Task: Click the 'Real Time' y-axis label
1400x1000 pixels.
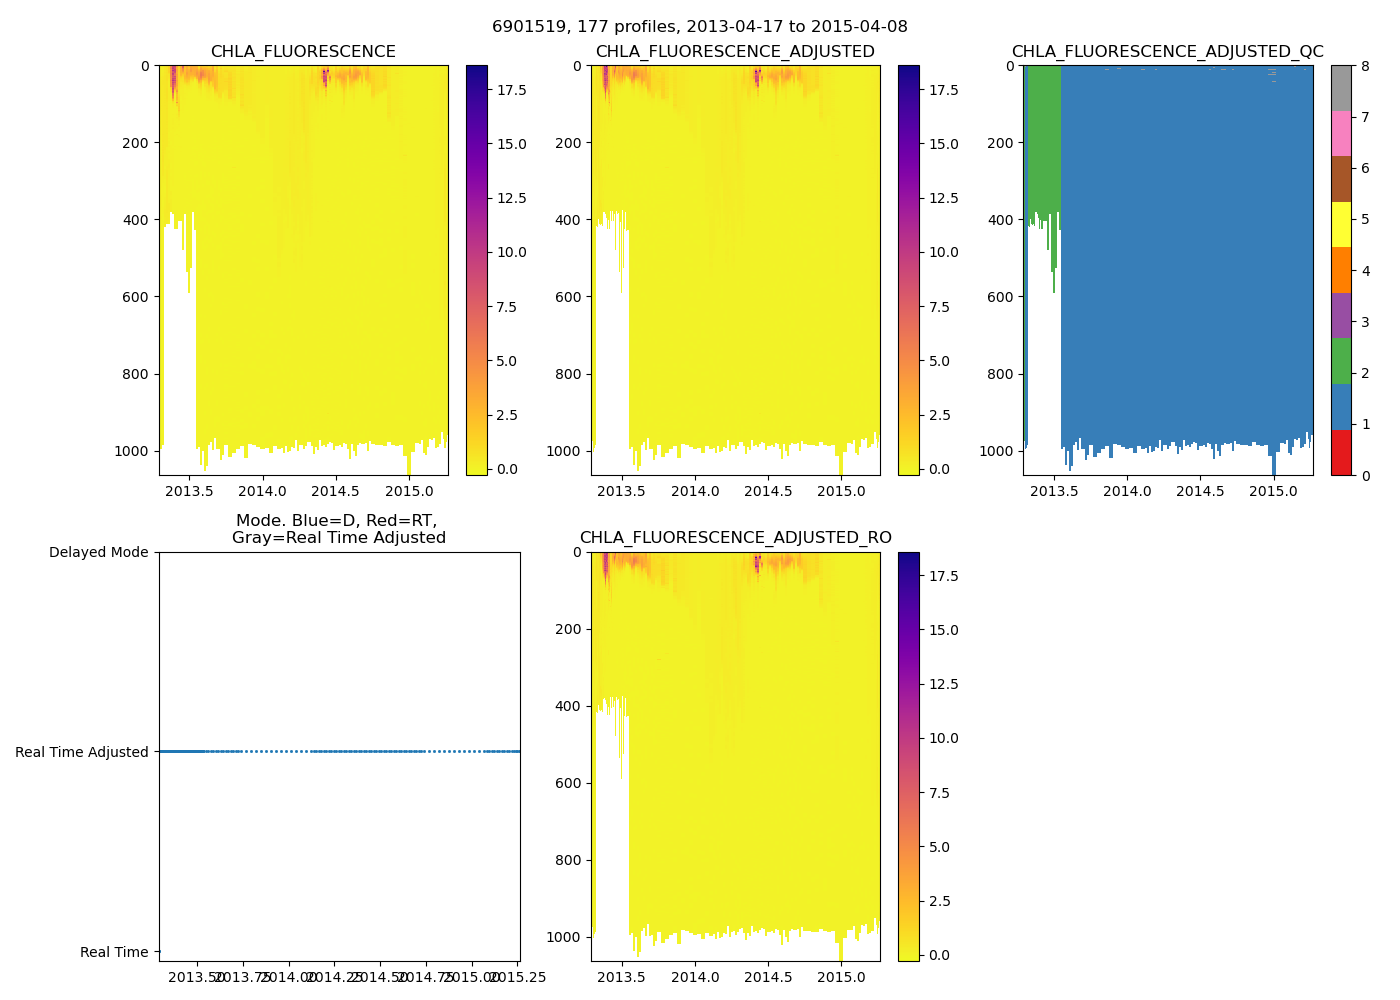Action: tap(114, 952)
